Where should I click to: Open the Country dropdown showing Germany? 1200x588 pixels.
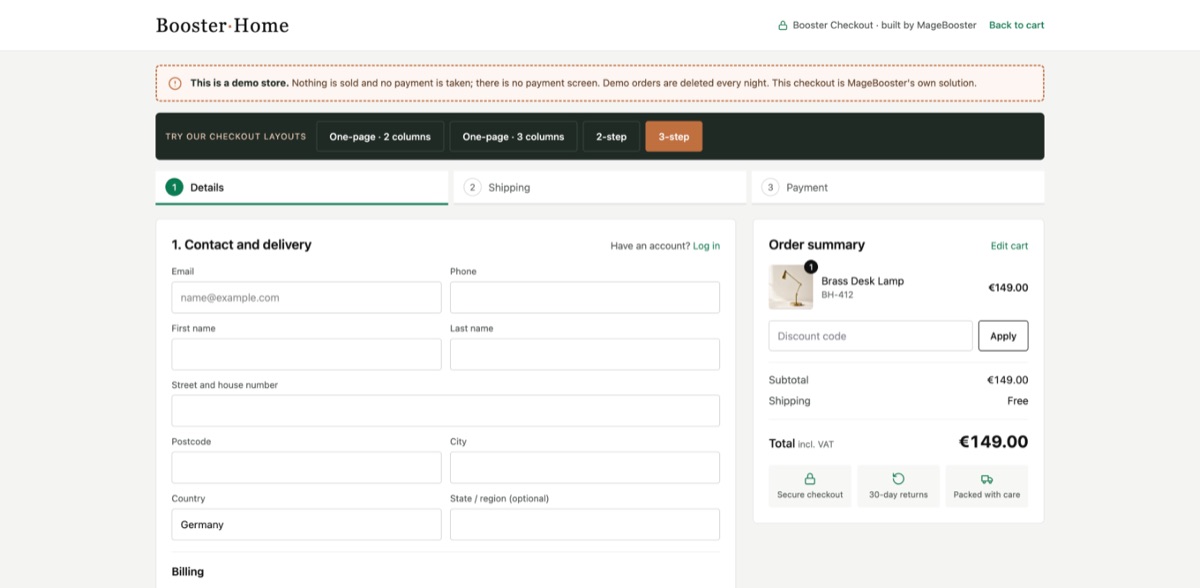pos(306,524)
